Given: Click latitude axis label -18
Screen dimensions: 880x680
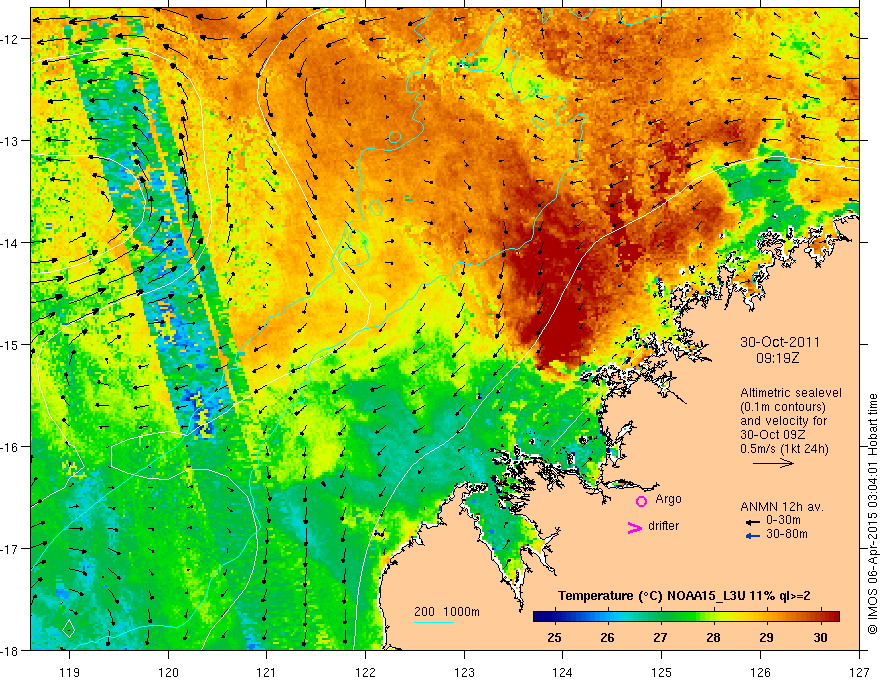Looking at the screenshot, I should coord(11,651).
